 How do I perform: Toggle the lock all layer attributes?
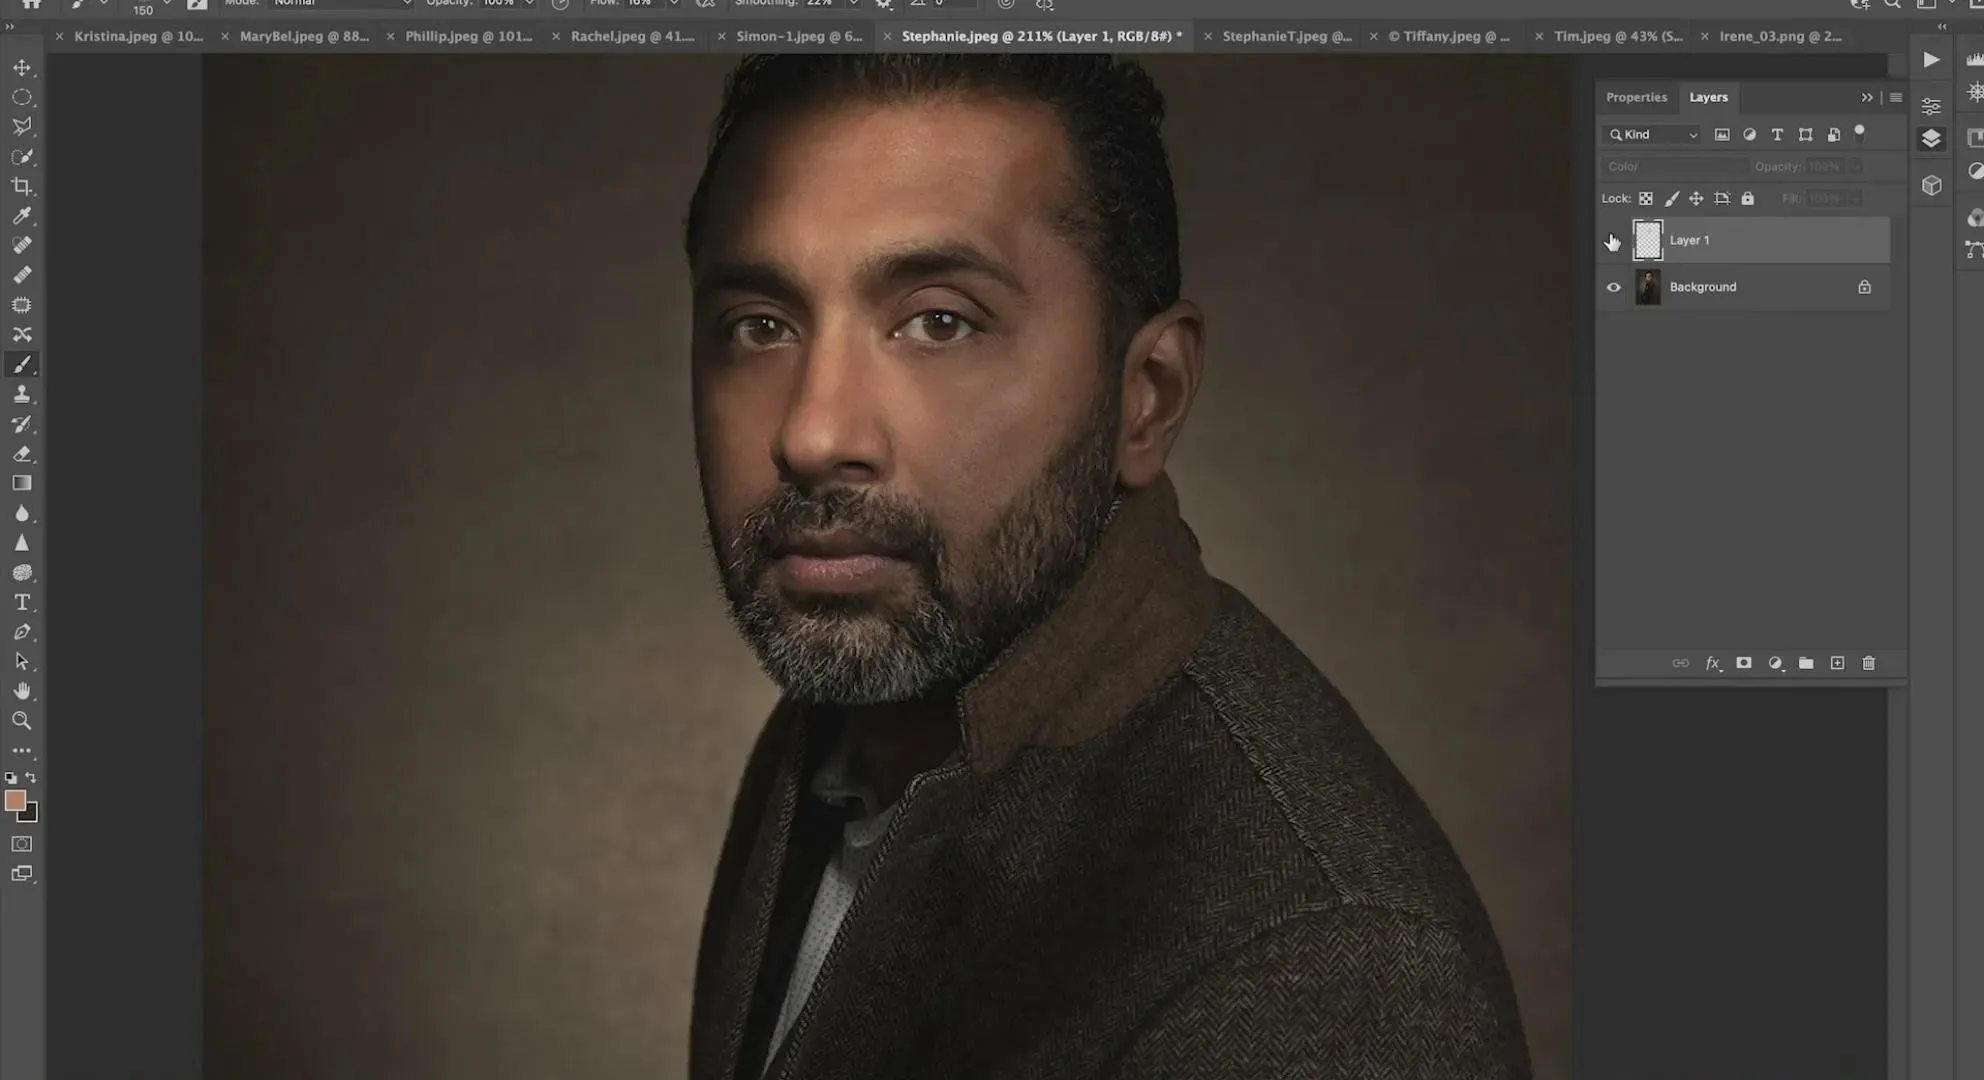[1747, 198]
